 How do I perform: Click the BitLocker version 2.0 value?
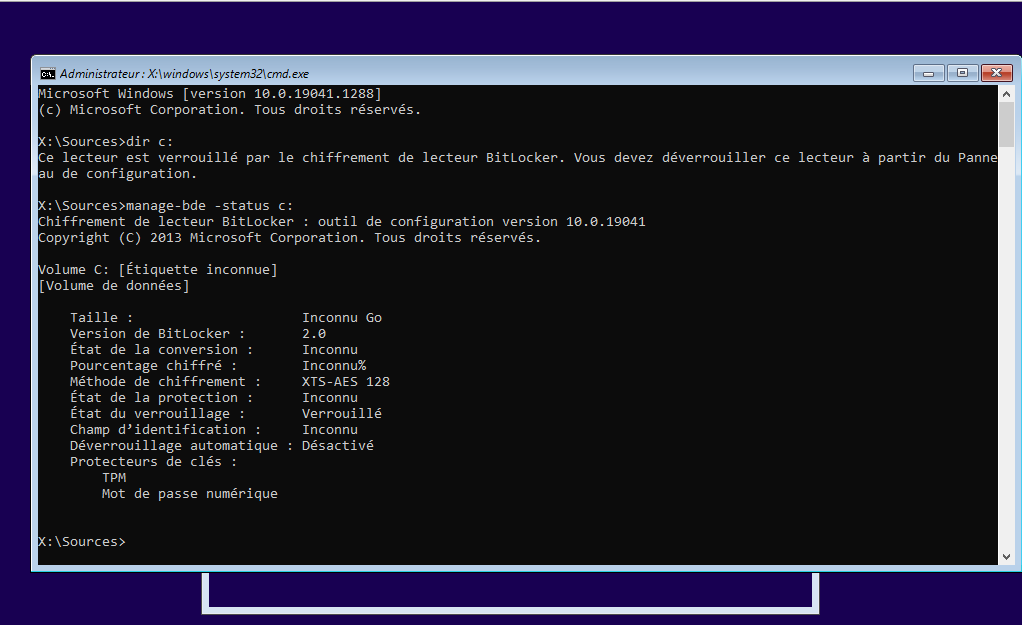pyautogui.click(x=314, y=333)
